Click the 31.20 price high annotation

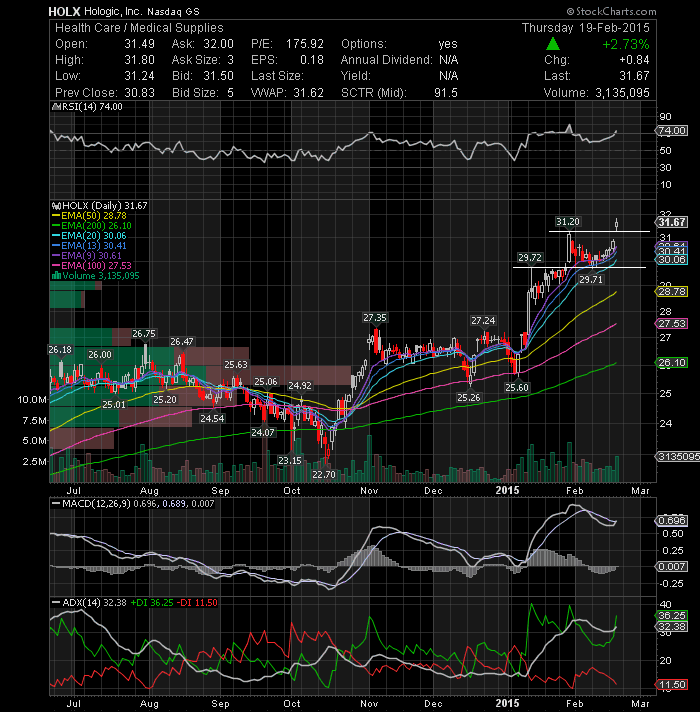pos(568,222)
